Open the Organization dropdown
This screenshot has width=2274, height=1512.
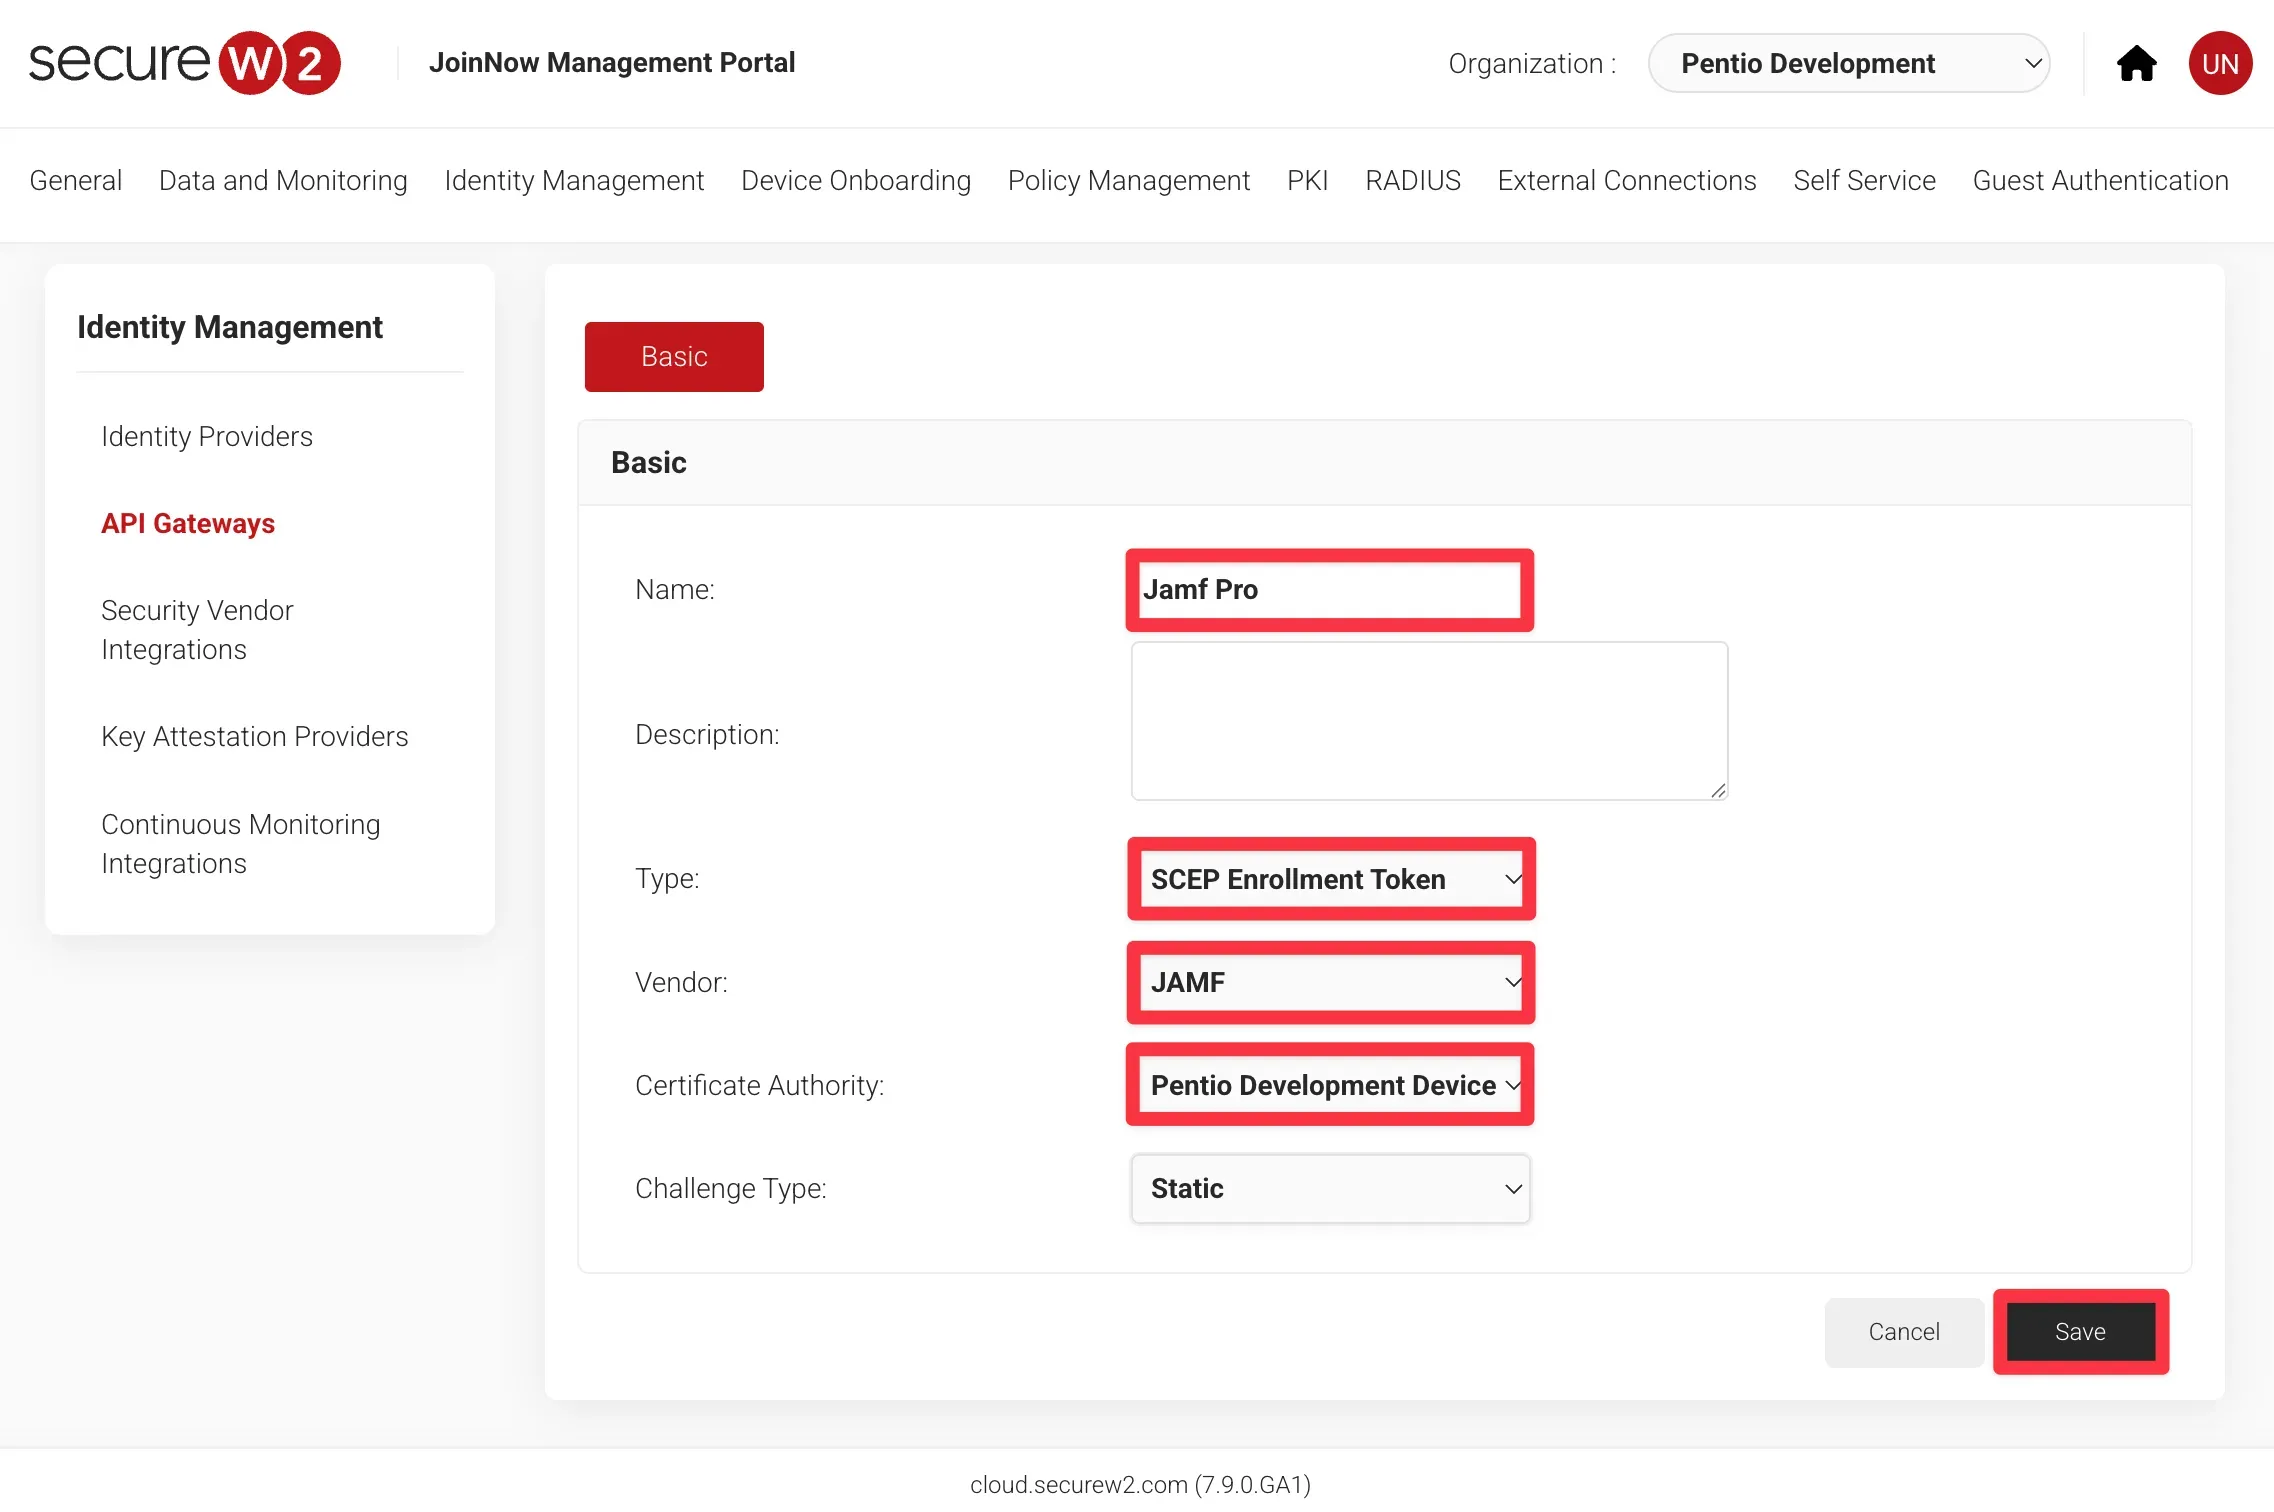[x=1848, y=64]
